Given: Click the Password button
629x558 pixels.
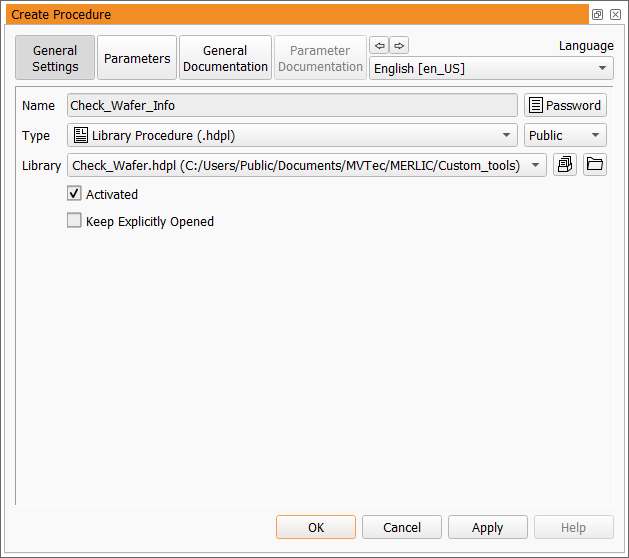Looking at the screenshot, I should point(565,105).
